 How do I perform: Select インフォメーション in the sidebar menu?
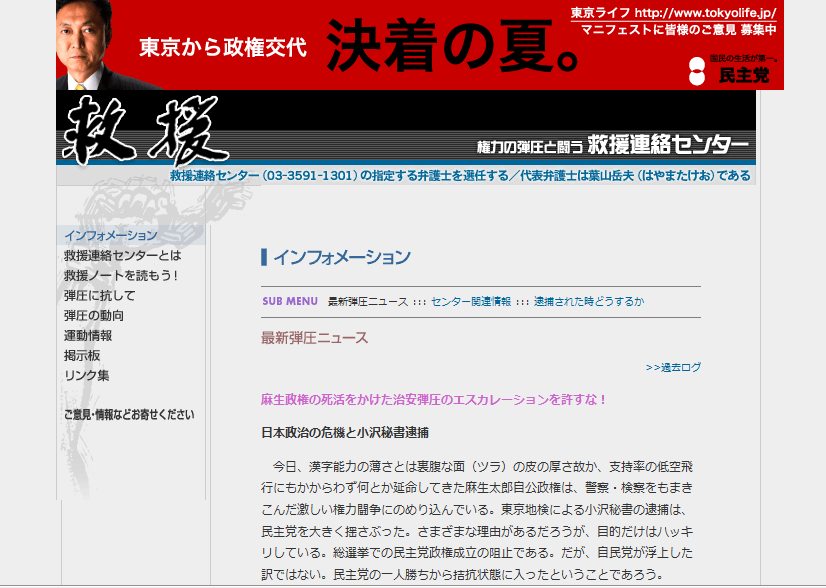pos(111,236)
